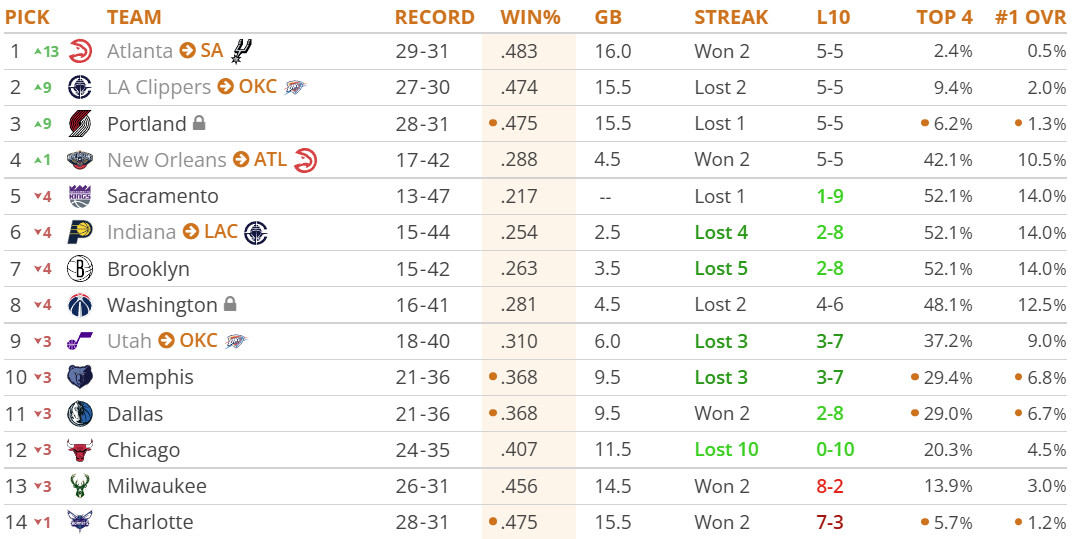Screen dimensions: 1074x539
Task: Sort by the STREAK column header
Action: (731, 17)
